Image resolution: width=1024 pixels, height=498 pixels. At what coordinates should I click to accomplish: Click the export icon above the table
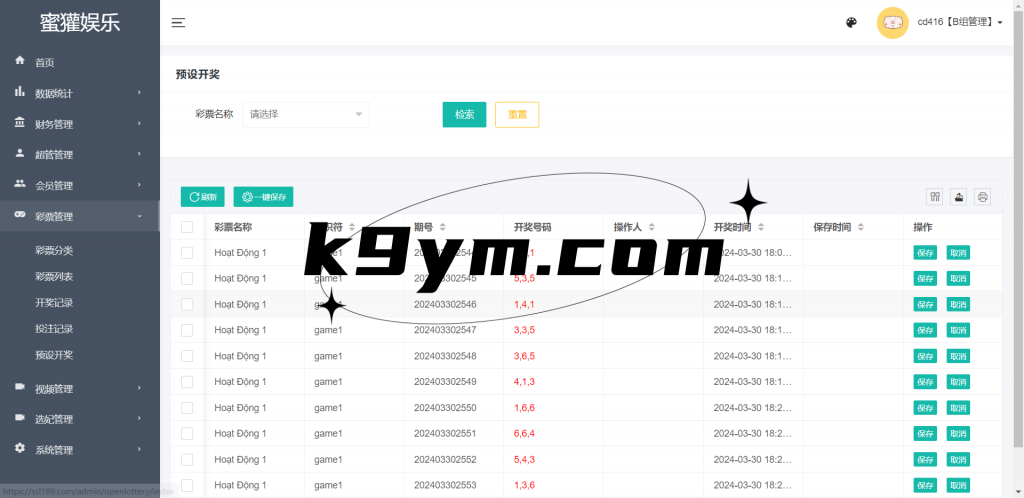[959, 196]
